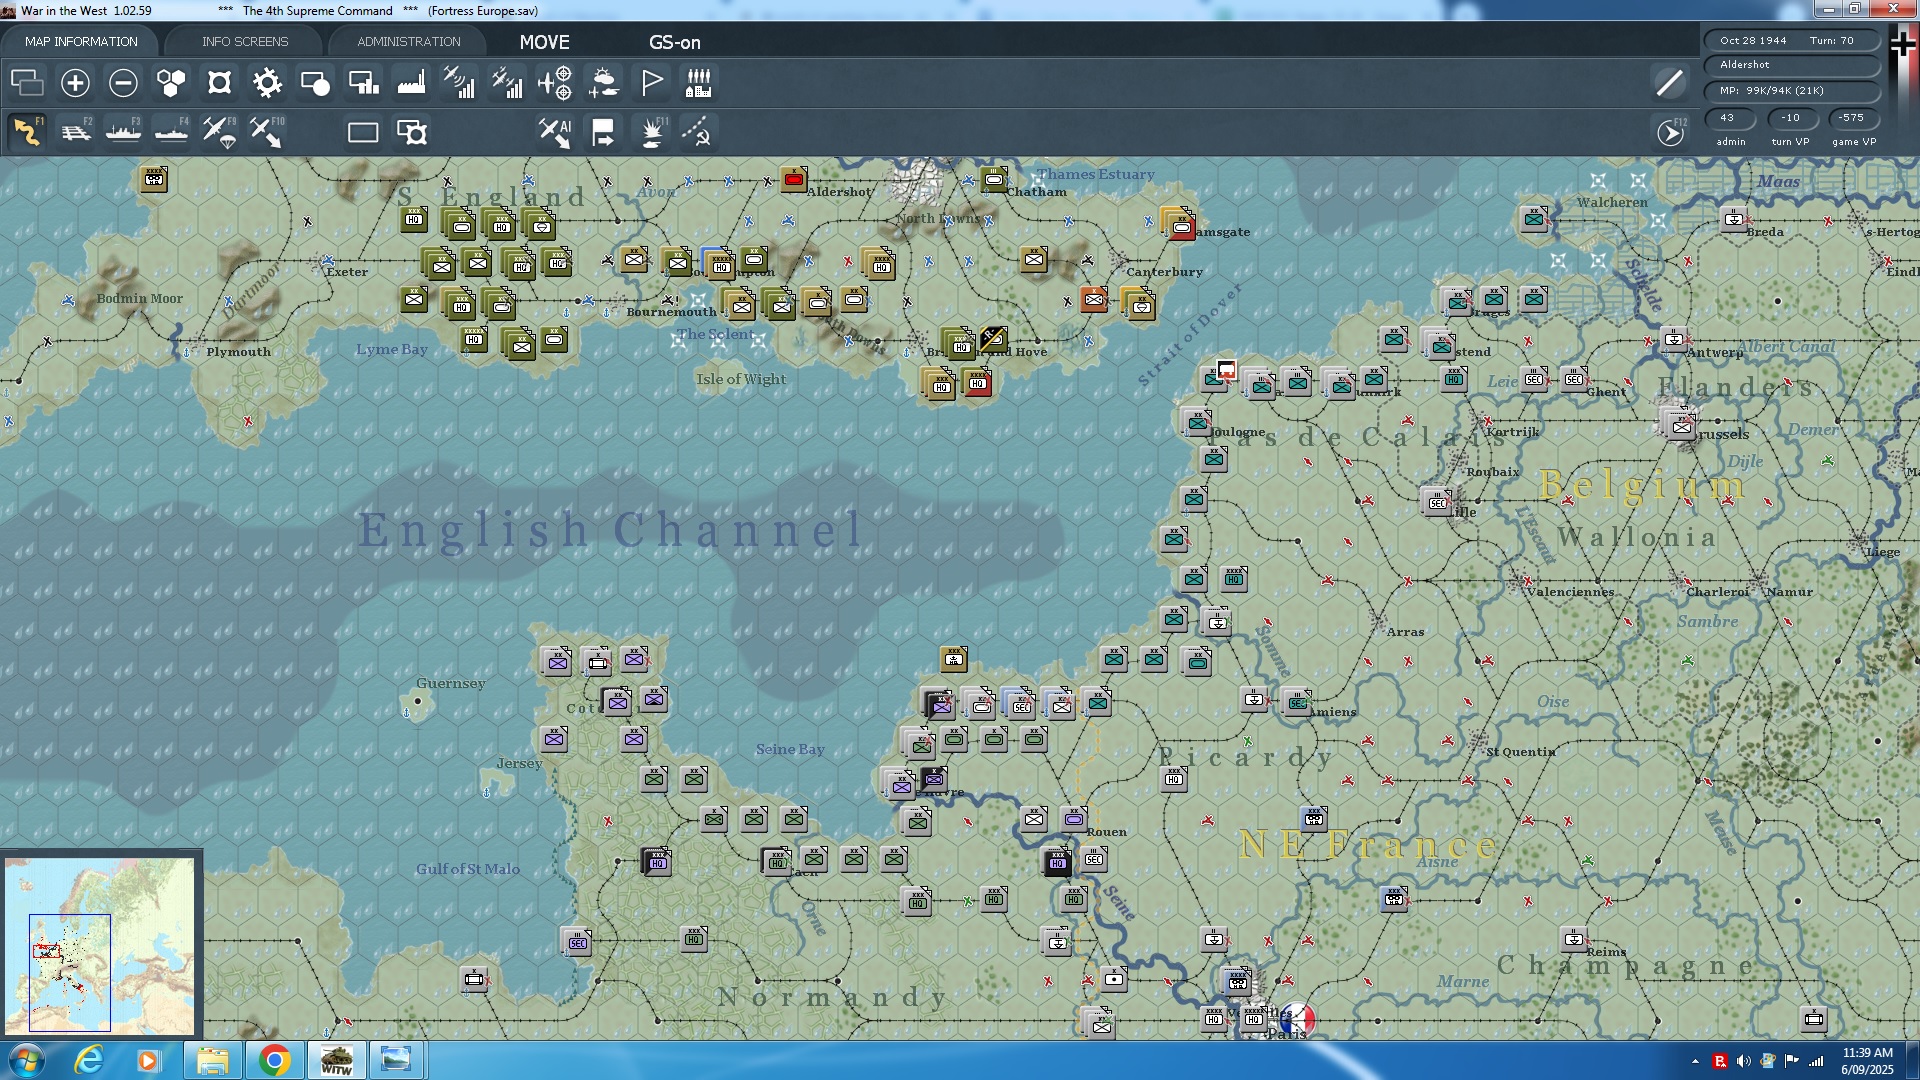Click the minimap overview of Europe
The height and width of the screenshot is (1080, 1920).
click(x=100, y=945)
